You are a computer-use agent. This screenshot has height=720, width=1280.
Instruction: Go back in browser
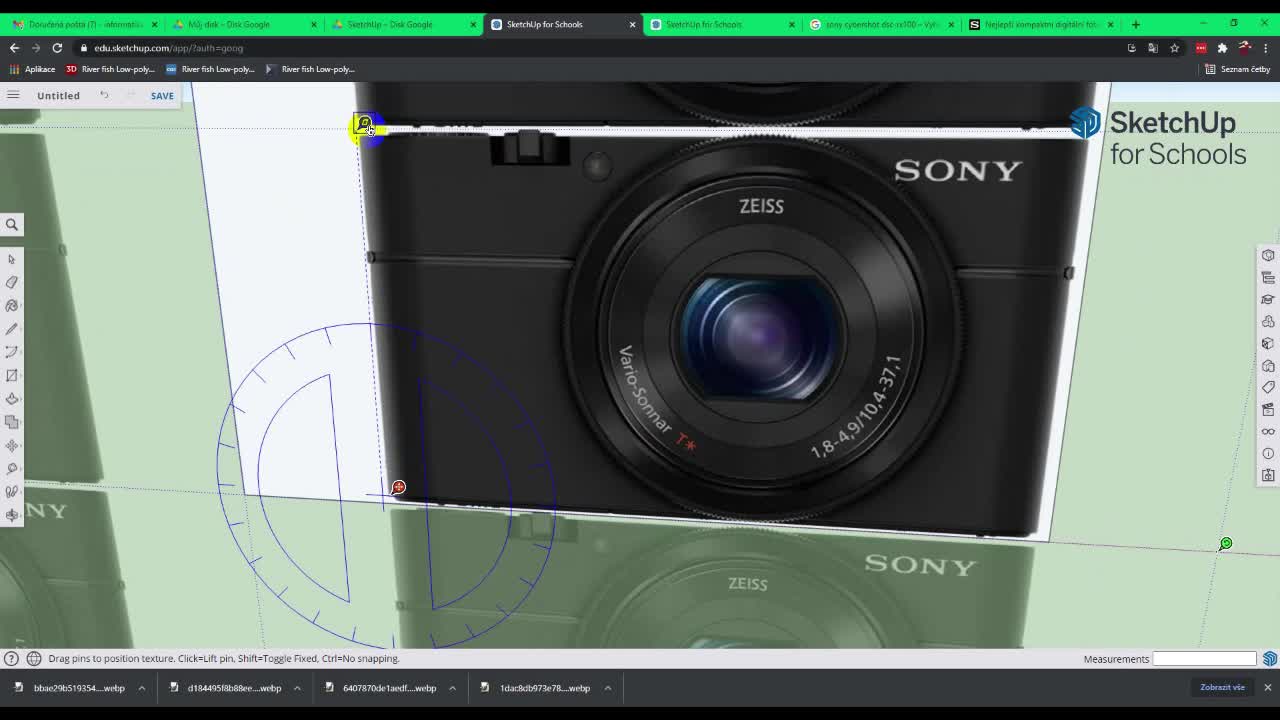[14, 48]
